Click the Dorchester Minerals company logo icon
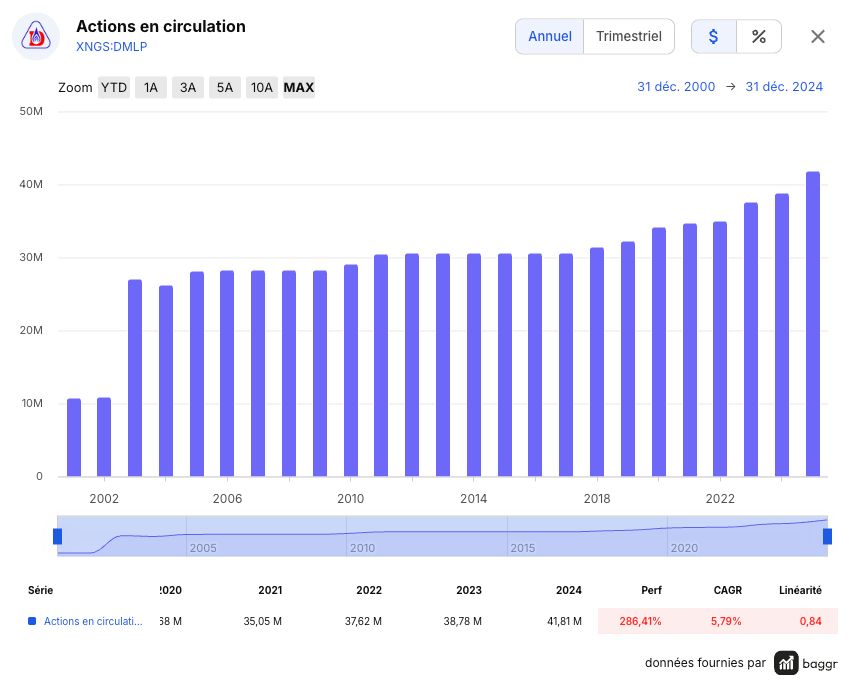This screenshot has height=685, width=850. tap(36, 36)
